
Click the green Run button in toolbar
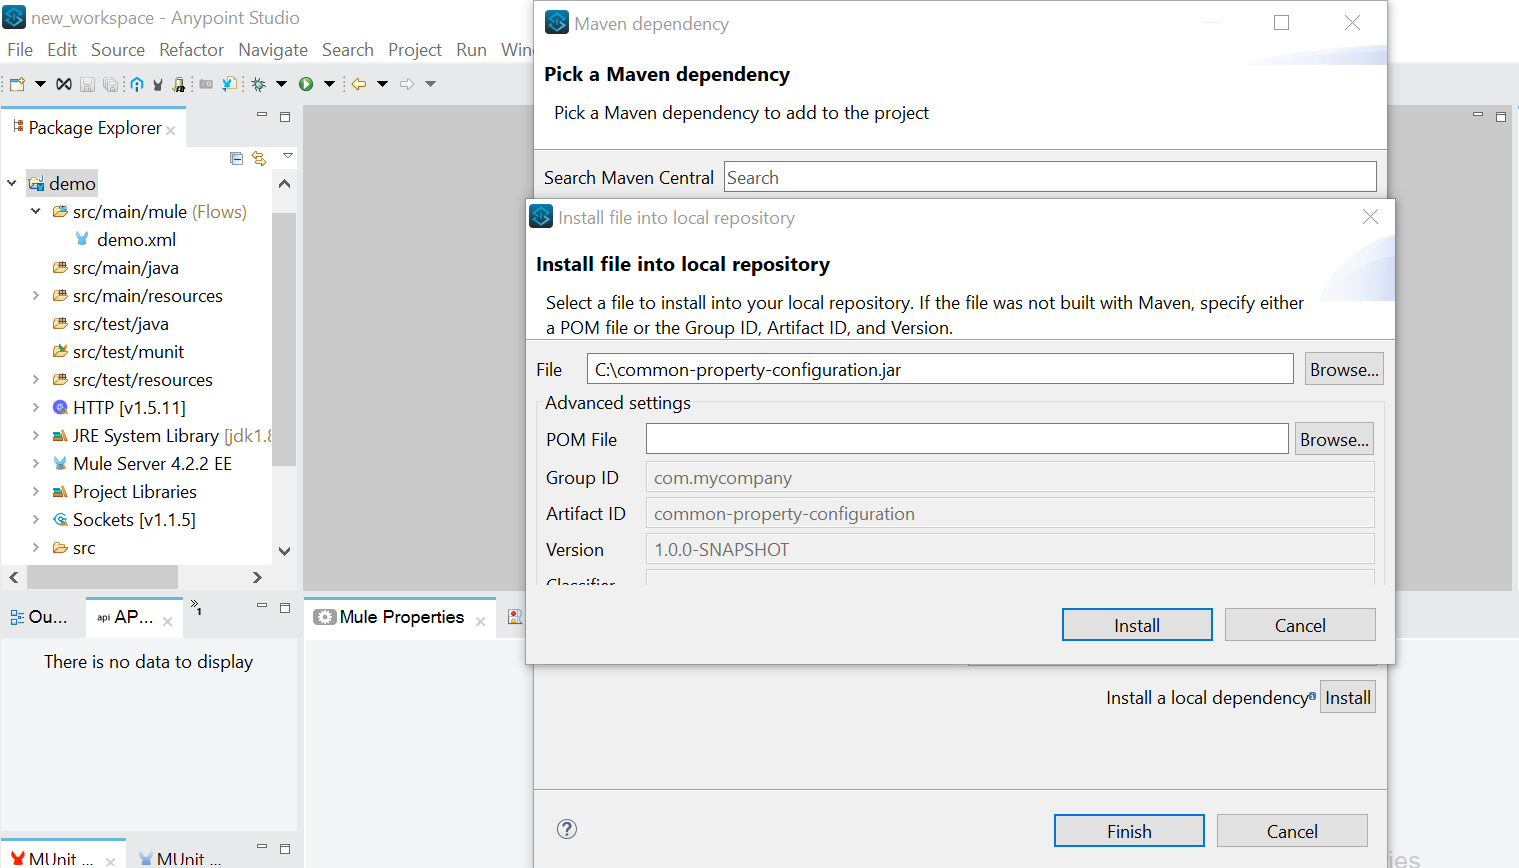[306, 84]
